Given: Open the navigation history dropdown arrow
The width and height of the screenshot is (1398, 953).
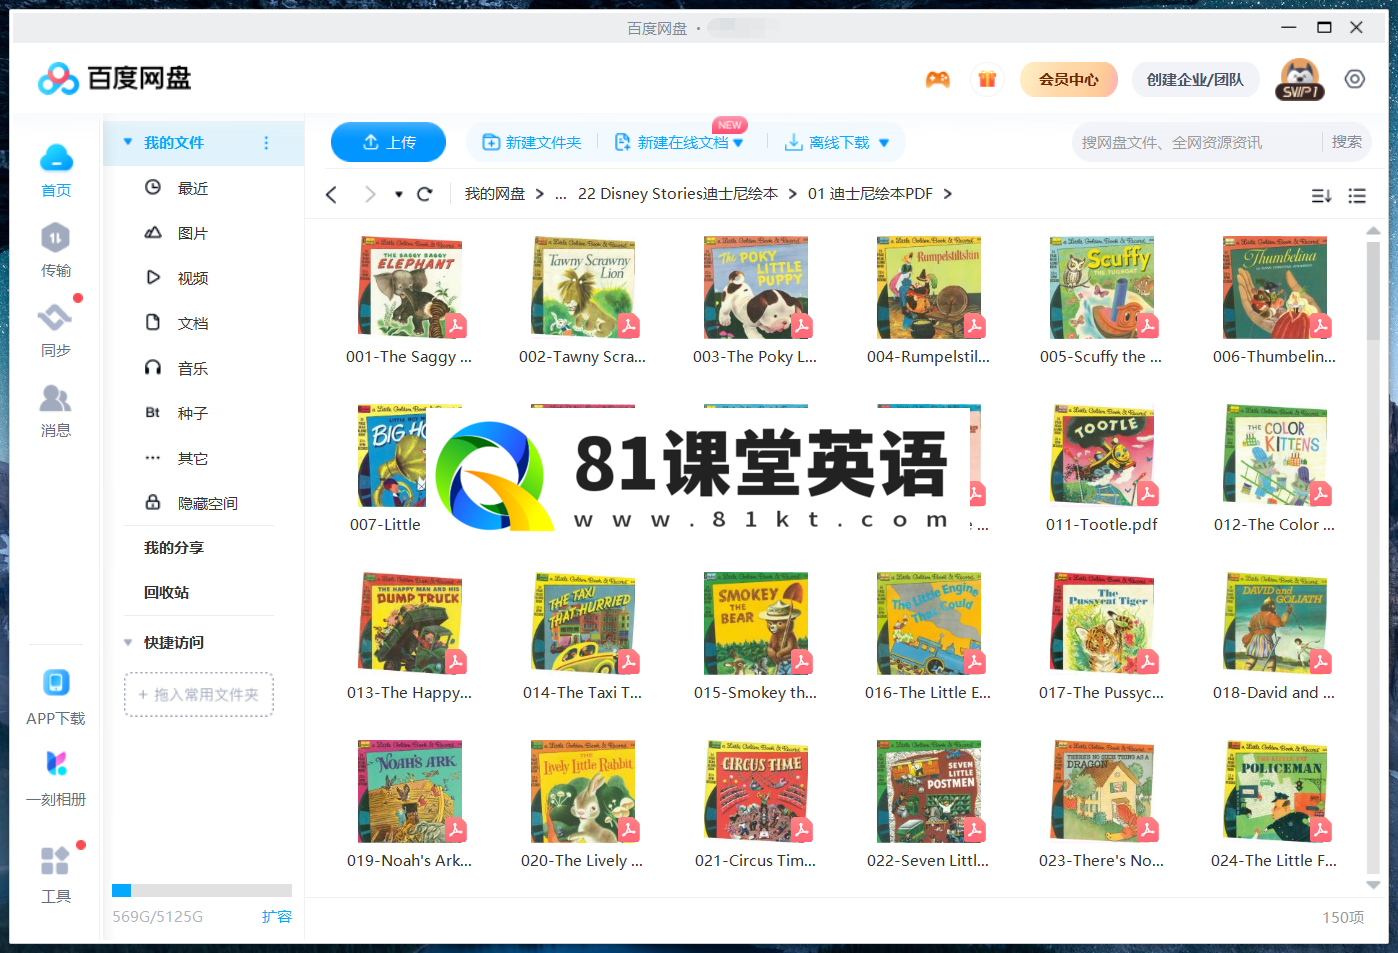Looking at the screenshot, I should coord(398,194).
